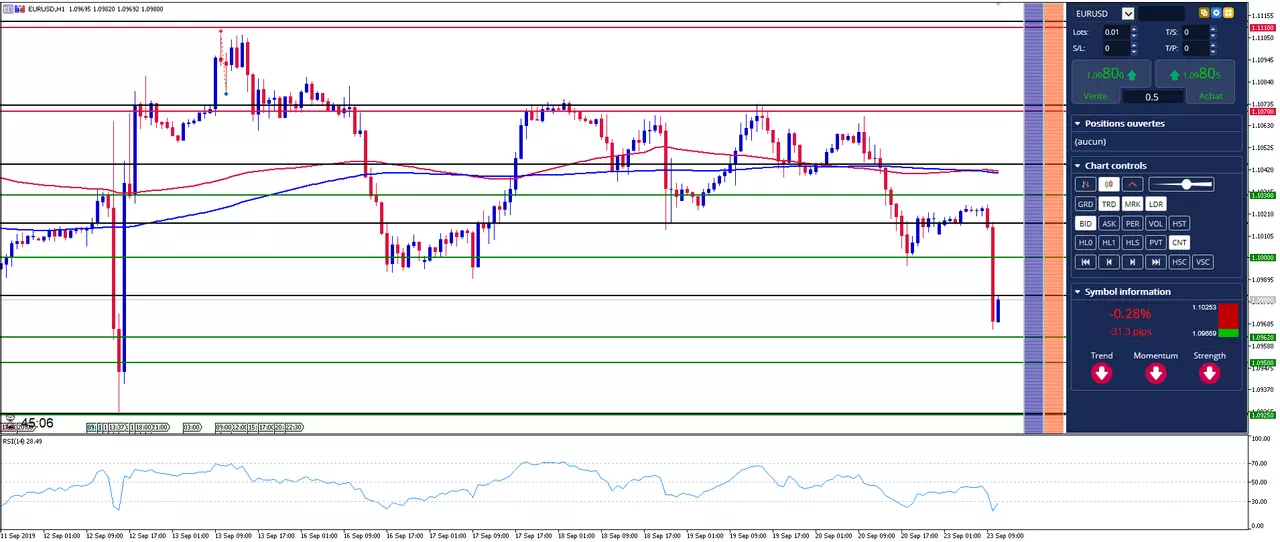Step chart one bar backward
The width and height of the screenshot is (1280, 542).
tap(1109, 262)
